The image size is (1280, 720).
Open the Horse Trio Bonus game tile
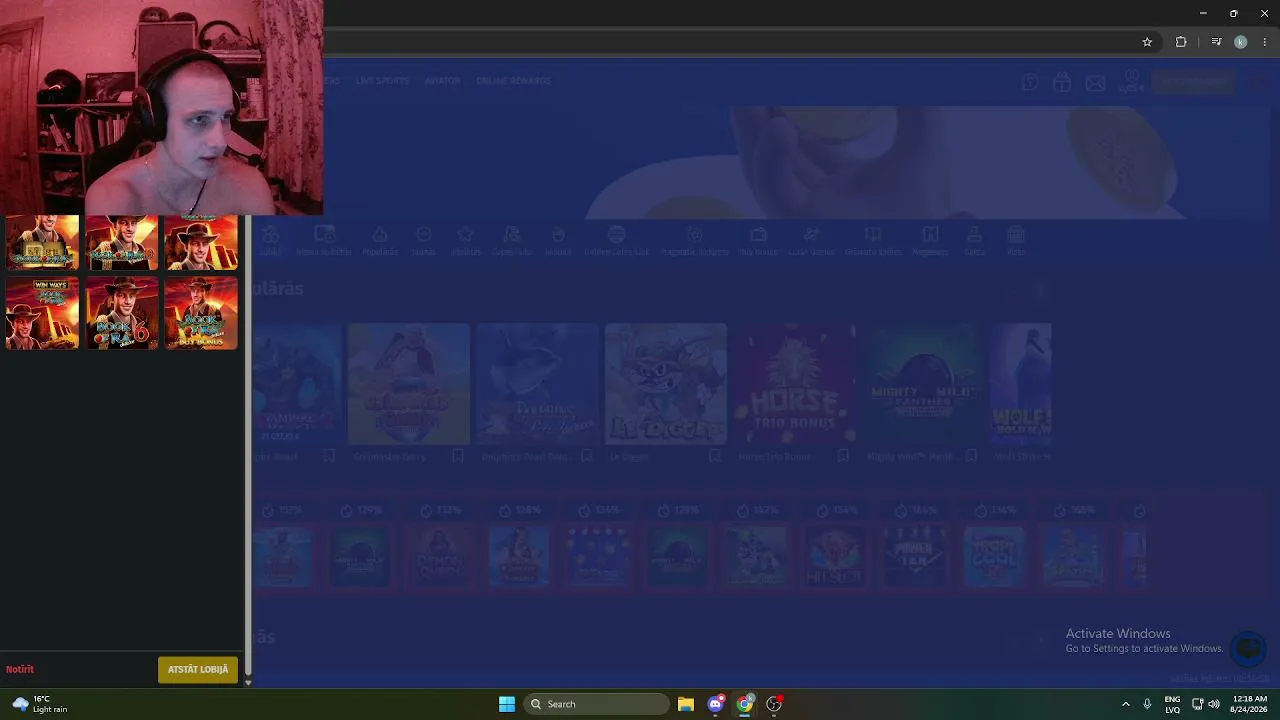point(794,384)
